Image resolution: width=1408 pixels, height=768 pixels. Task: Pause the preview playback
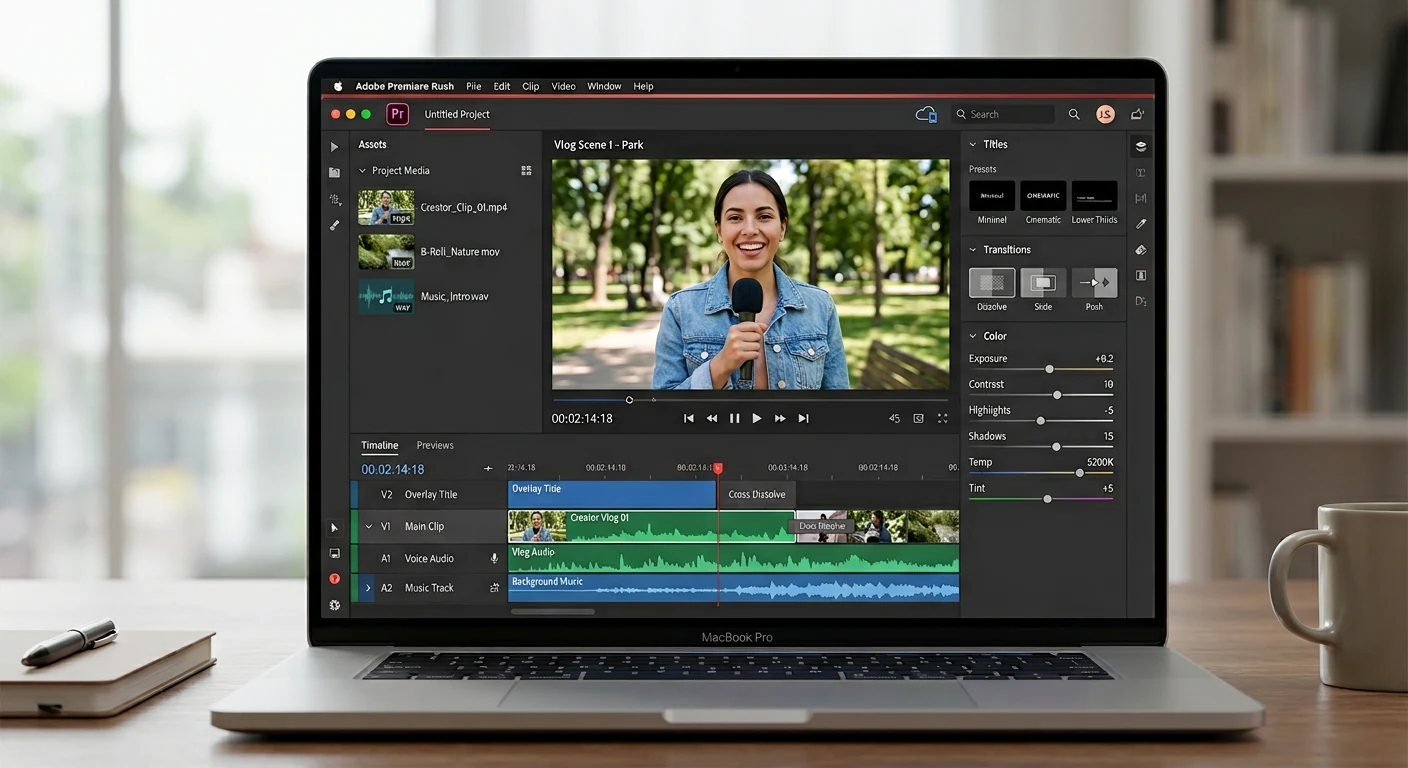(x=735, y=419)
